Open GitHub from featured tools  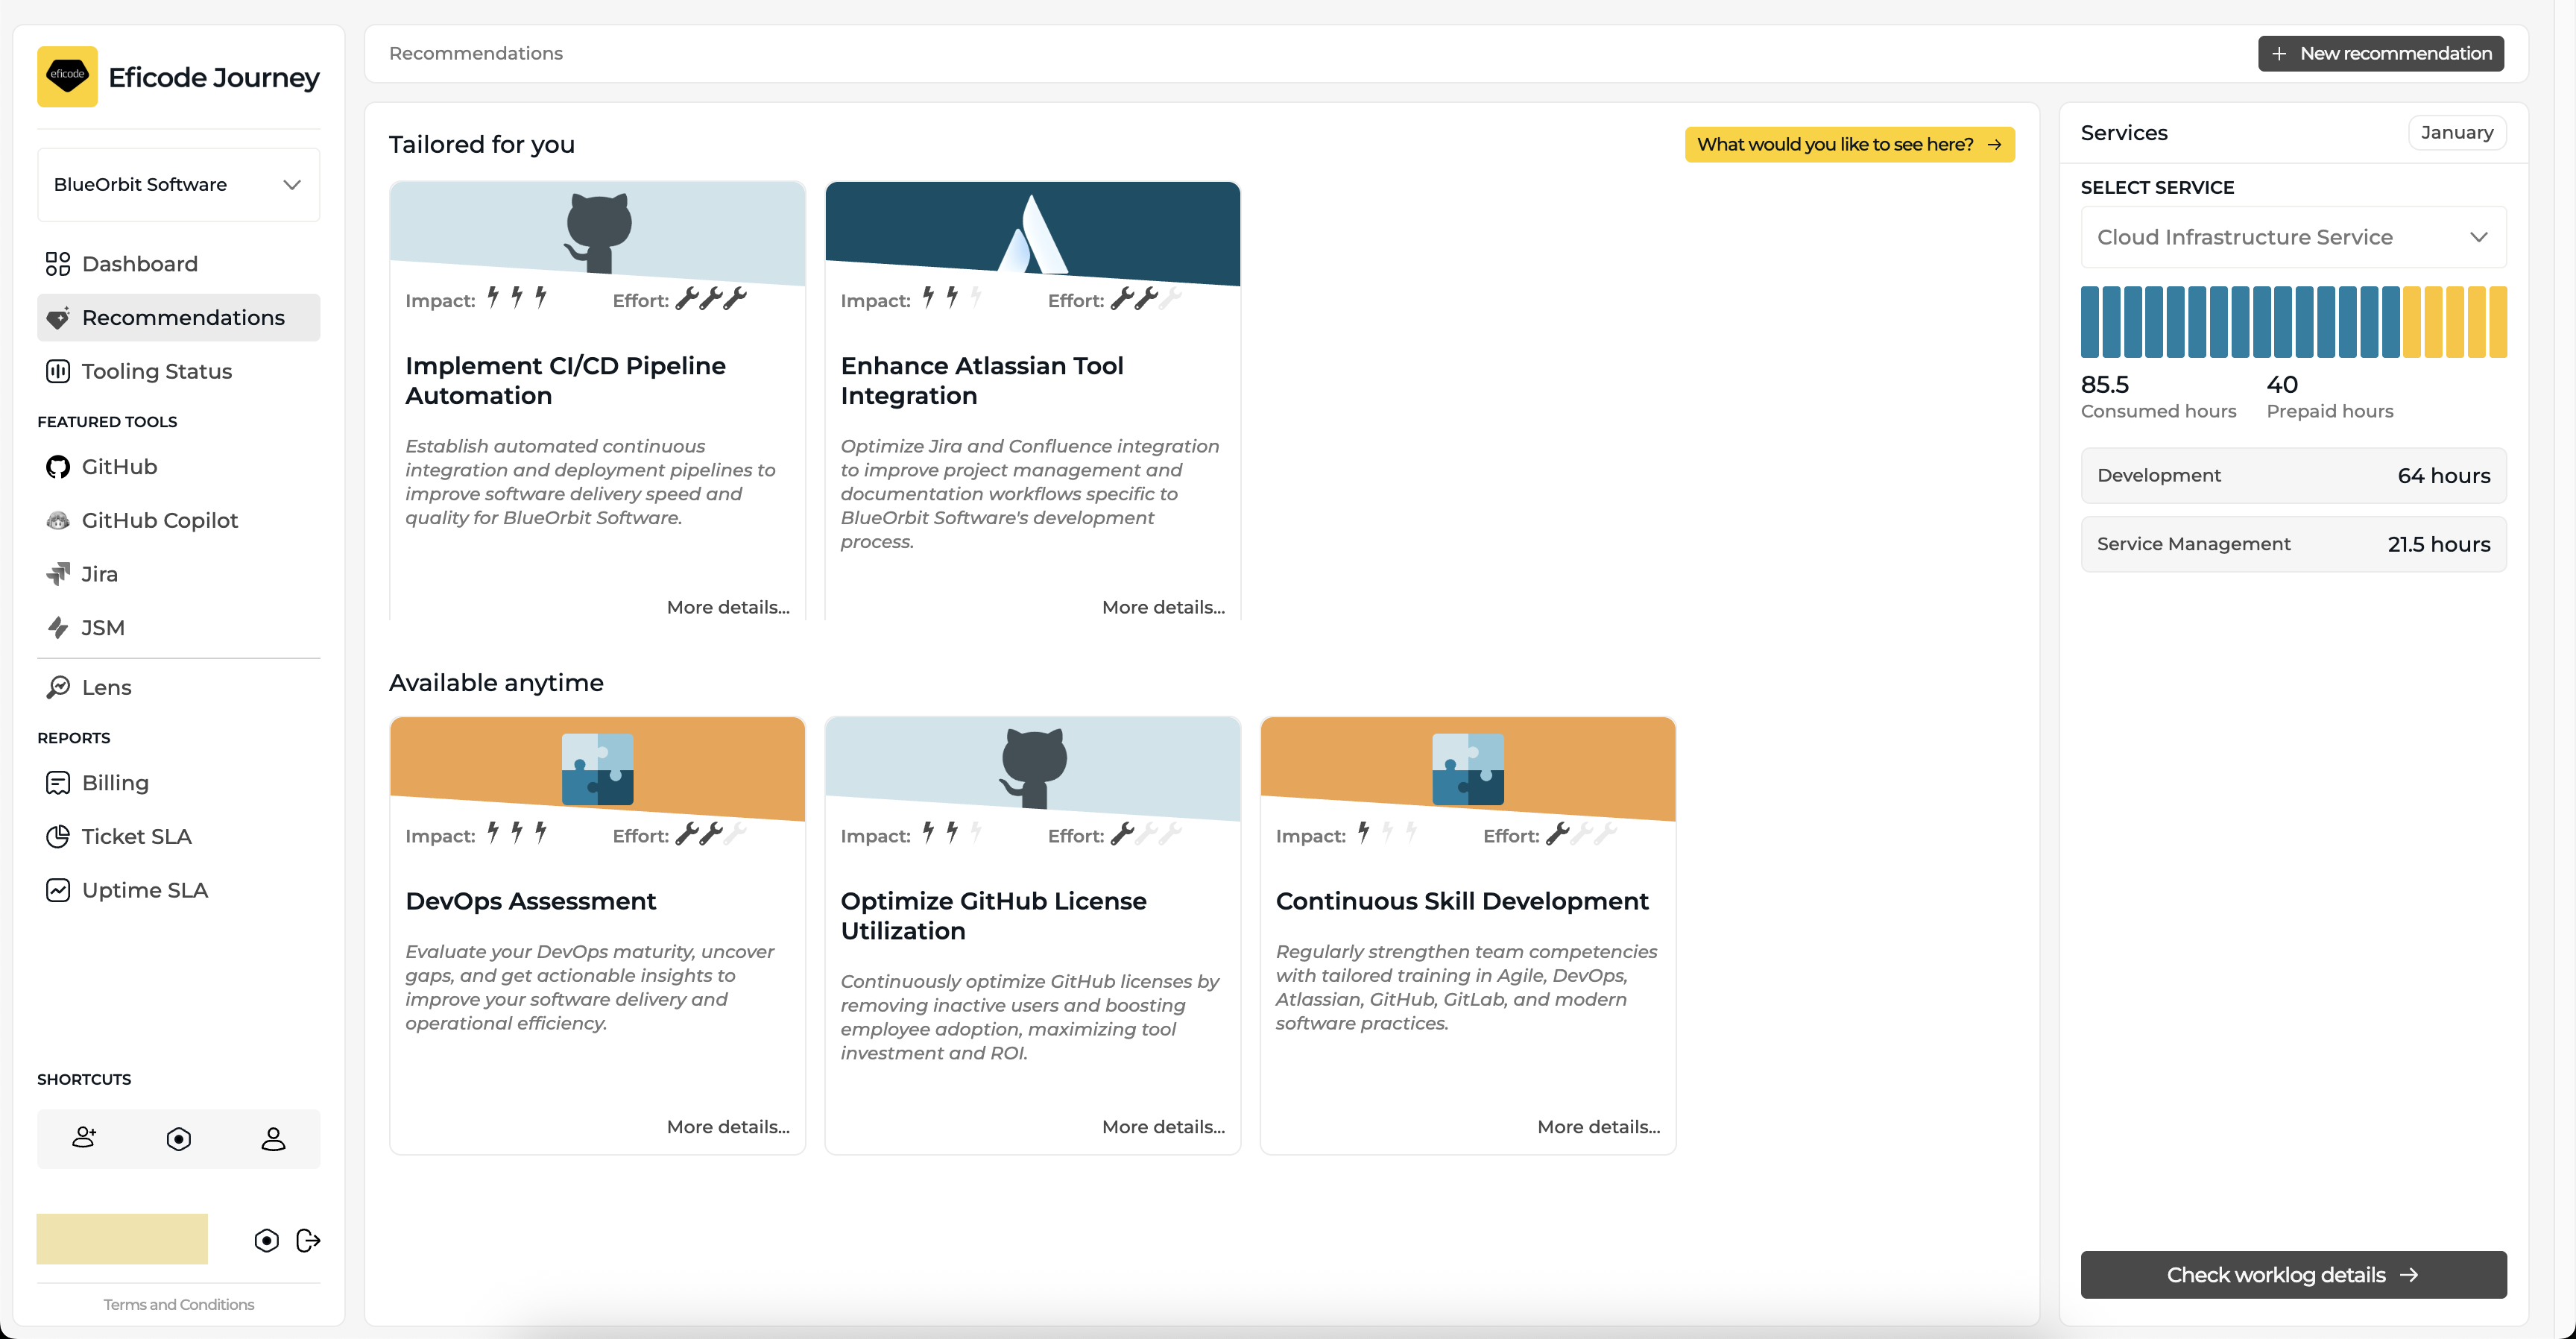(118, 466)
